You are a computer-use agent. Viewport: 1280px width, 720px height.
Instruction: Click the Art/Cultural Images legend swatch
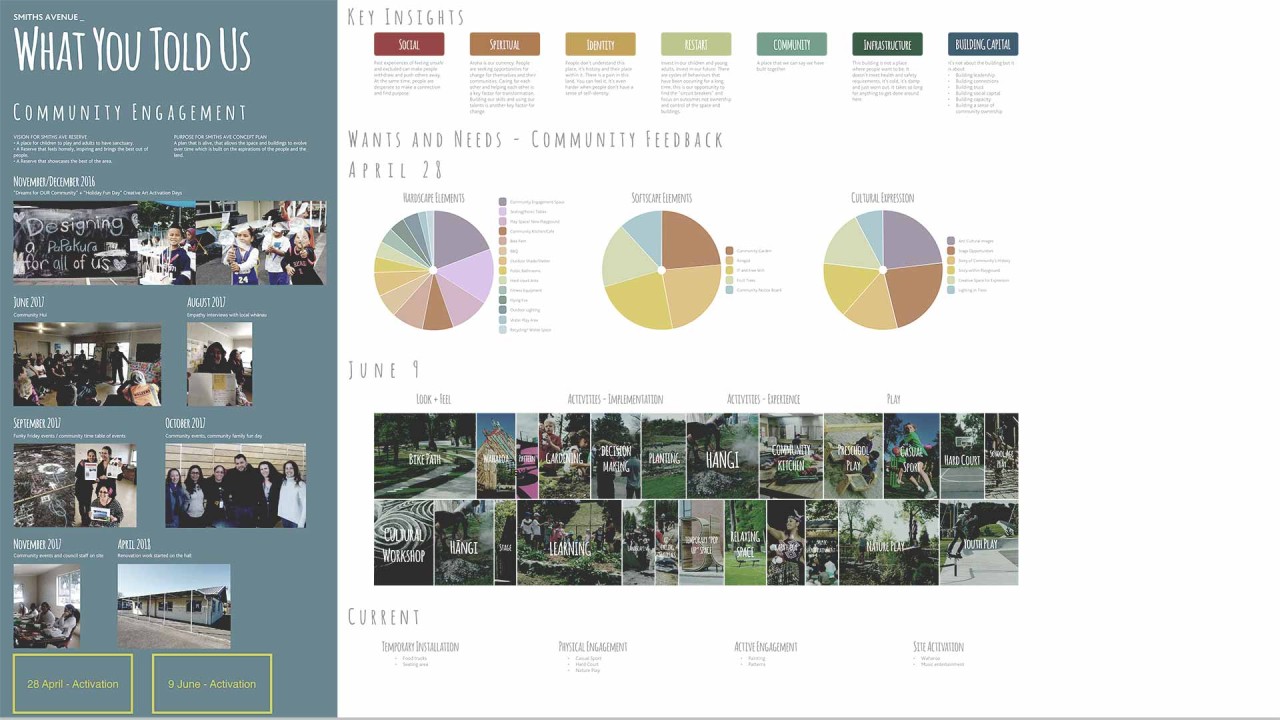coord(951,241)
